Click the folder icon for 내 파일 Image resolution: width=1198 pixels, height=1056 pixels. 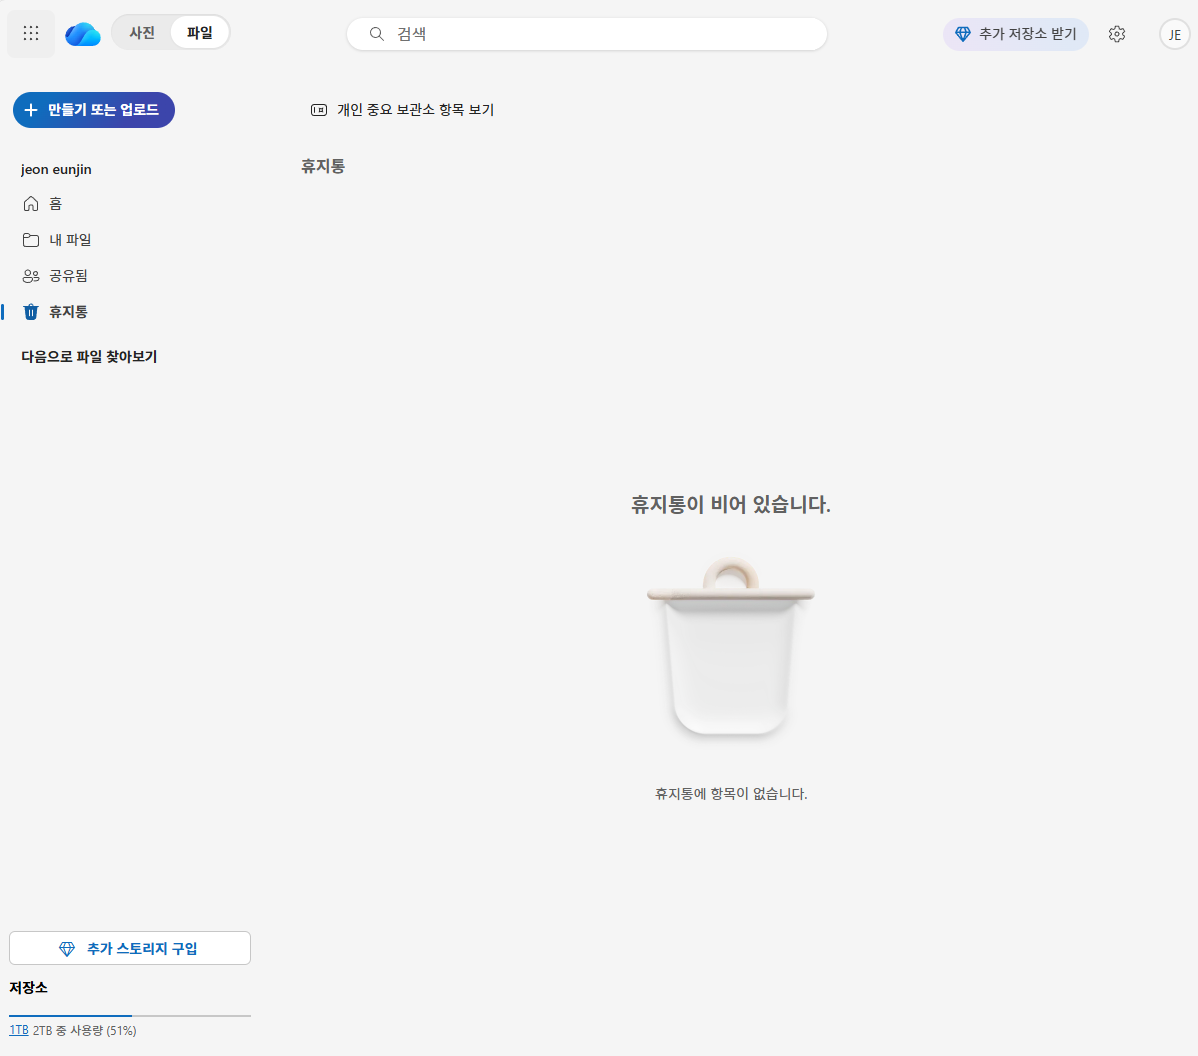tap(31, 240)
